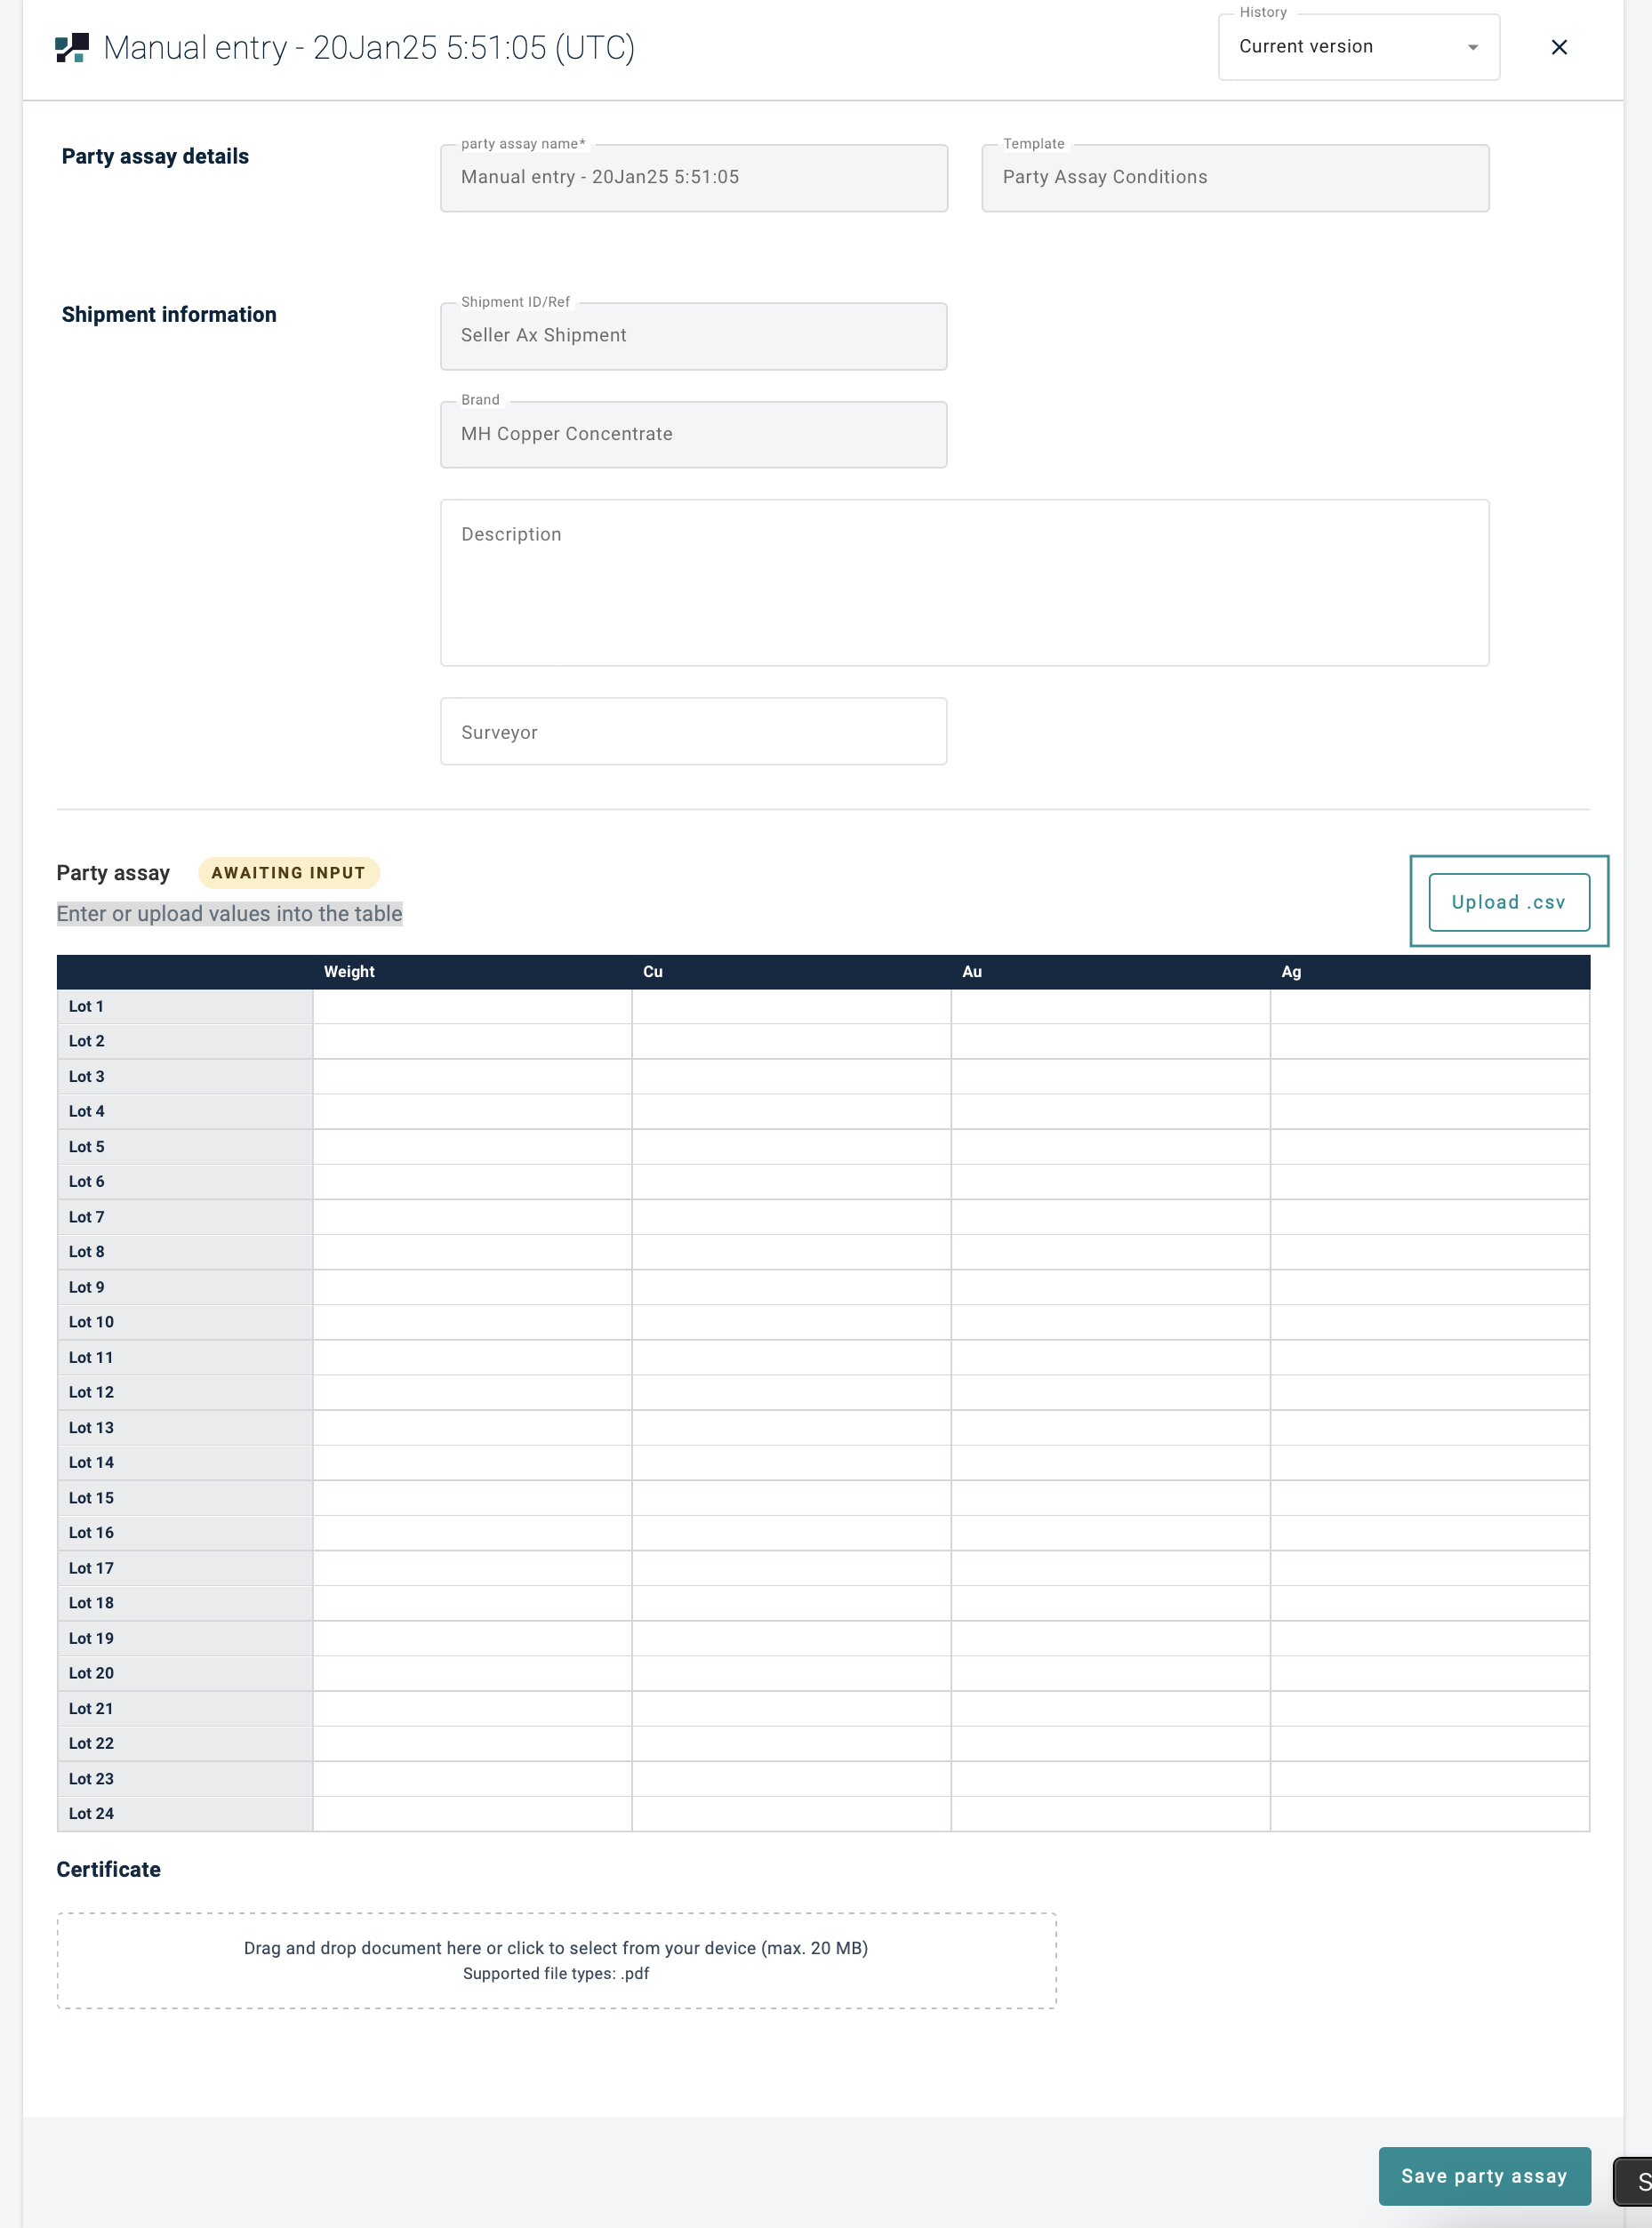Click the certificate PDF drop zone
The image size is (1652, 2228).
pos(556,1960)
